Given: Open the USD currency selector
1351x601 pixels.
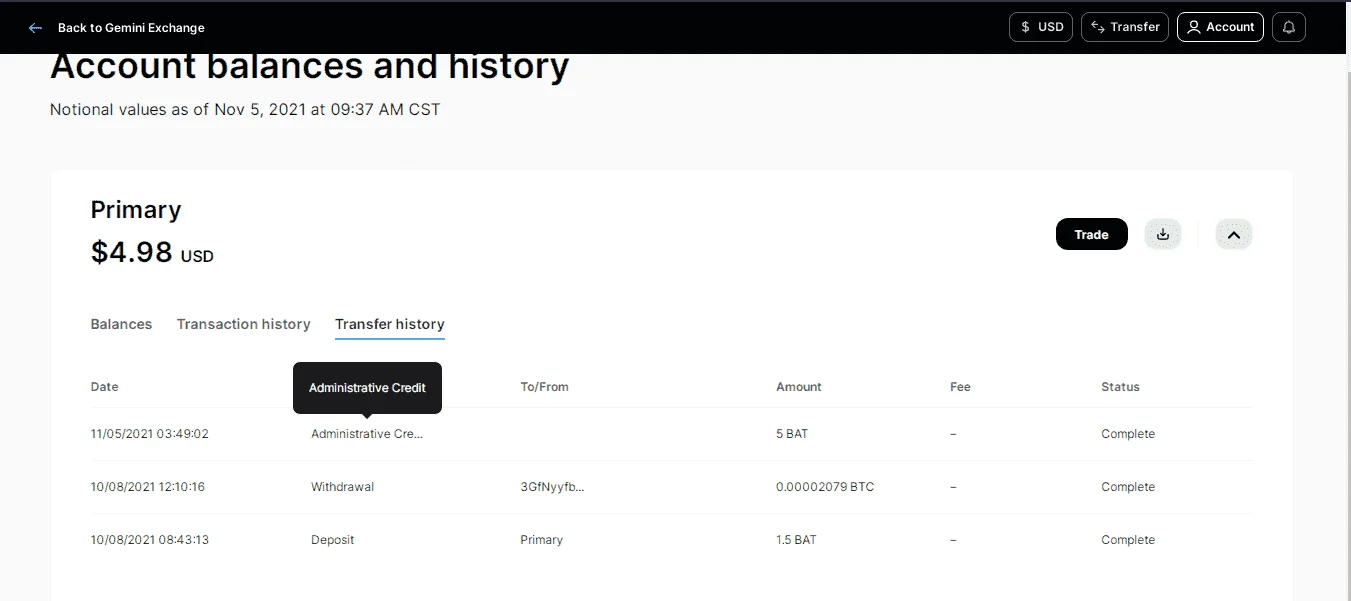Looking at the screenshot, I should (x=1041, y=27).
